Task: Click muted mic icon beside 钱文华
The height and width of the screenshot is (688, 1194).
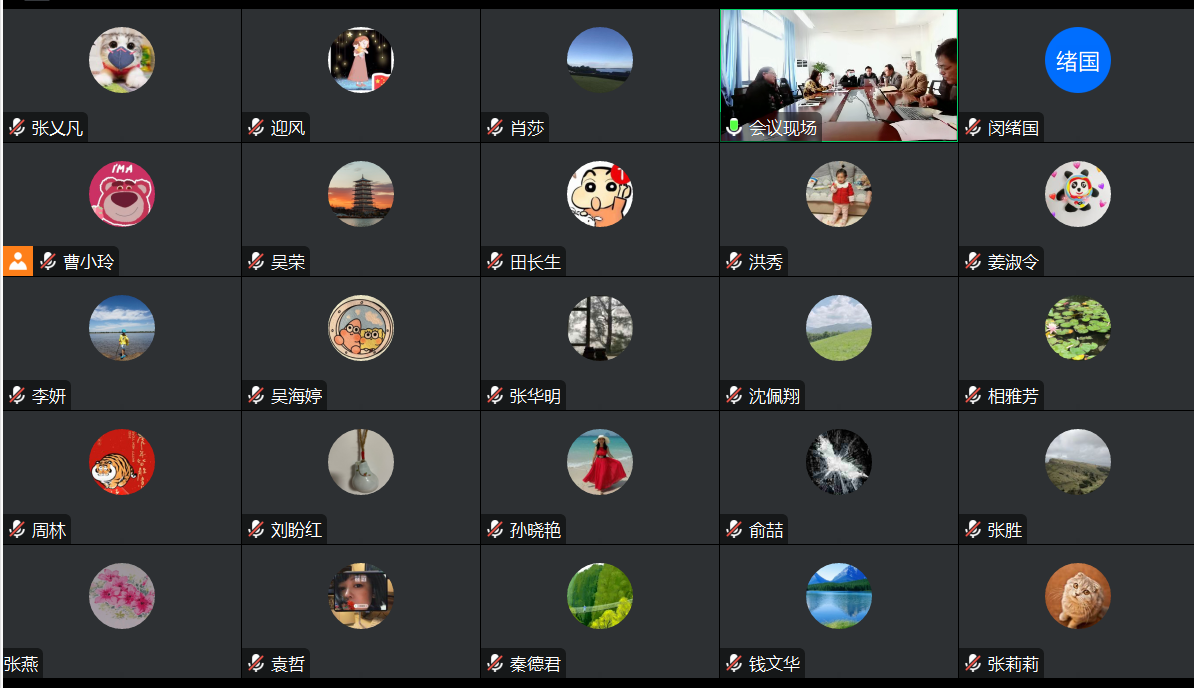Action: 734,663
